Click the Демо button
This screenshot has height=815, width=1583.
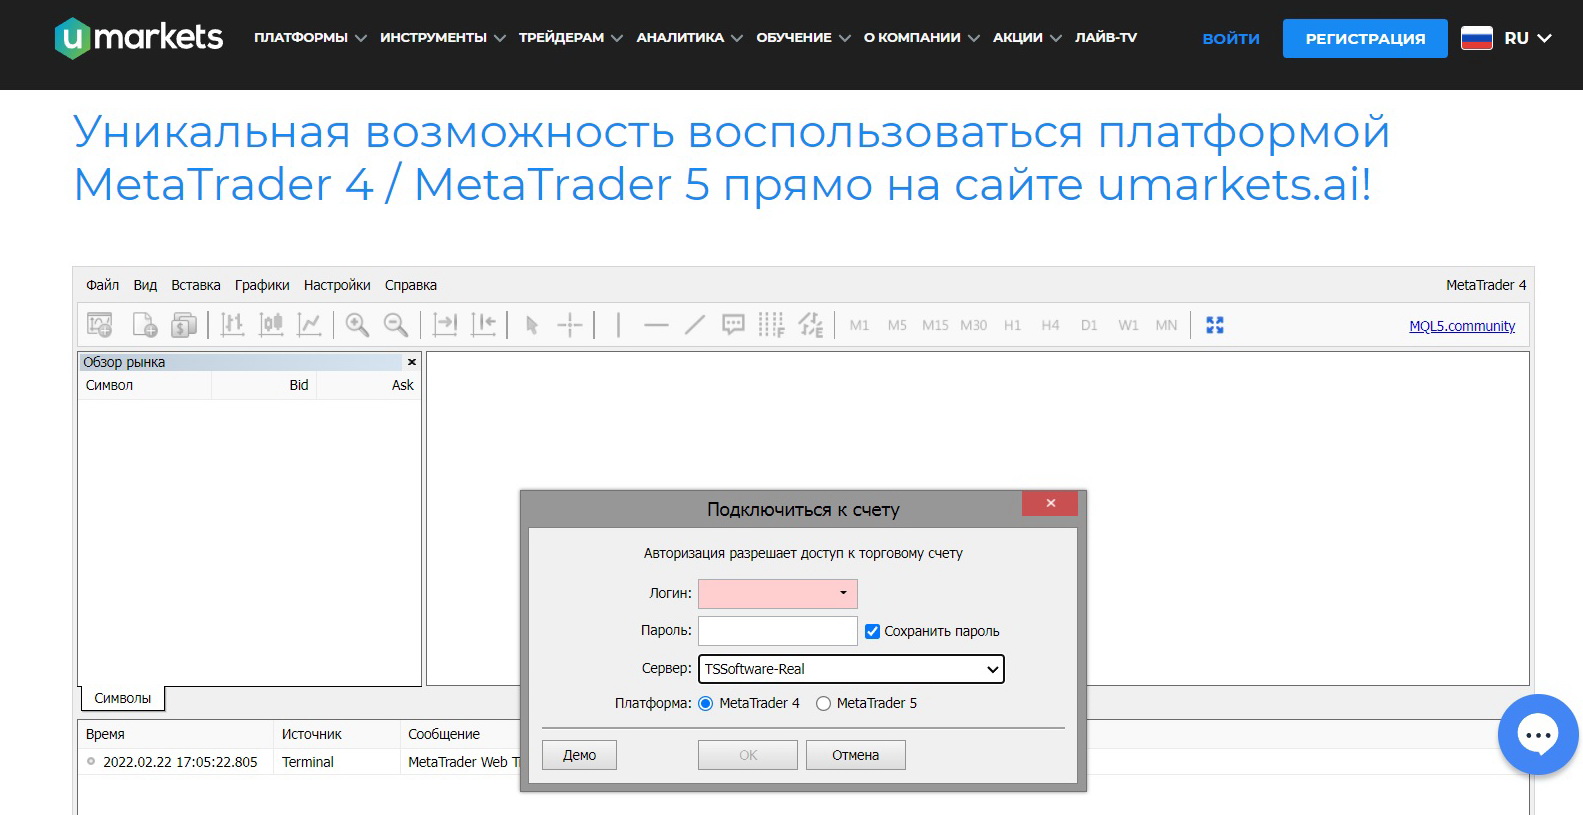(579, 755)
